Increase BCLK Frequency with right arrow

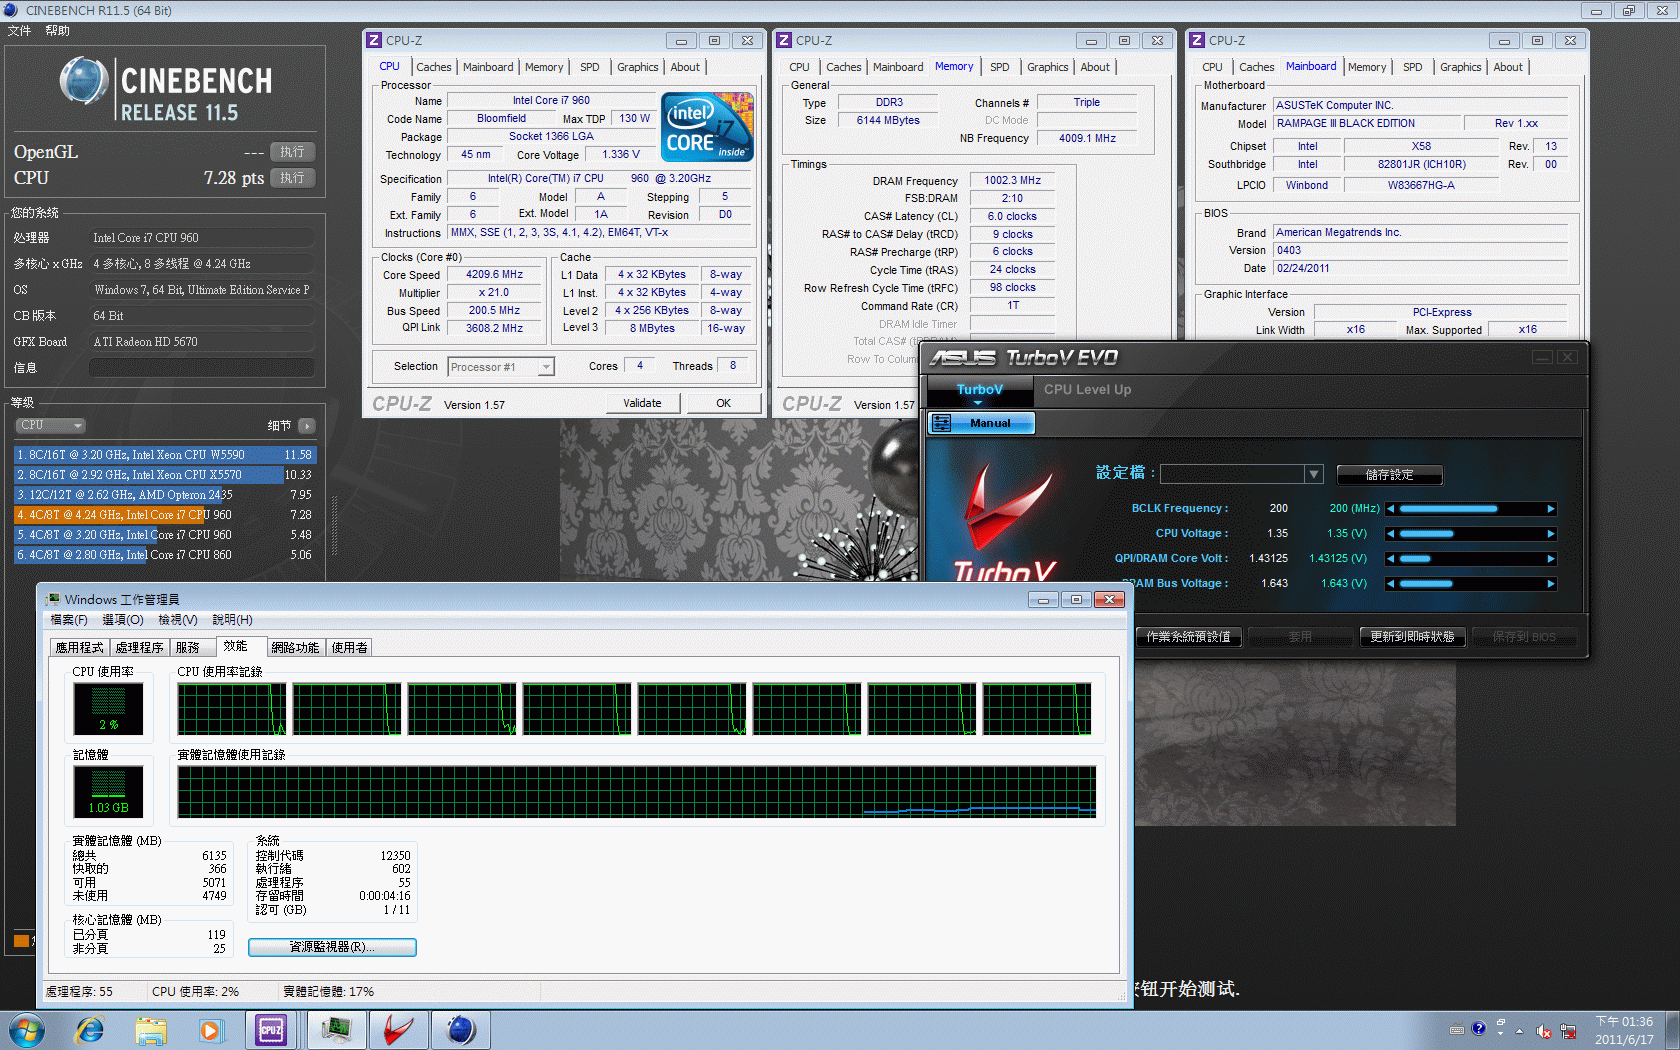click(1551, 509)
